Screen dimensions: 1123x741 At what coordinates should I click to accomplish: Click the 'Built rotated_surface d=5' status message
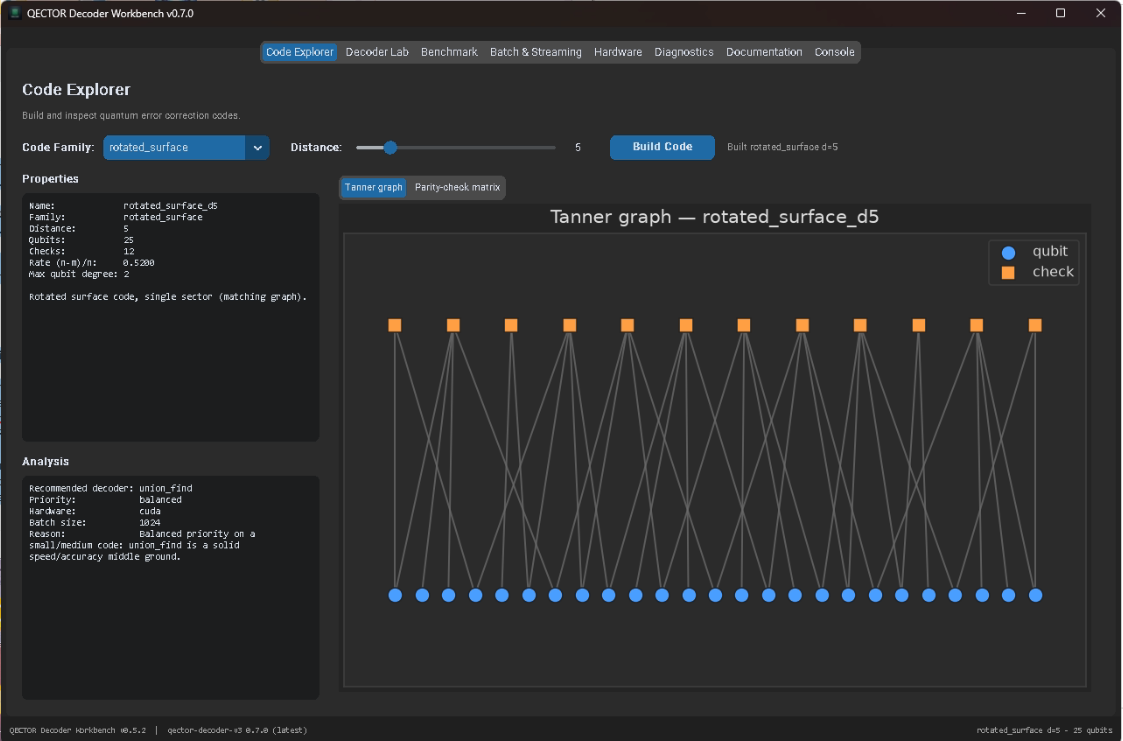[782, 147]
